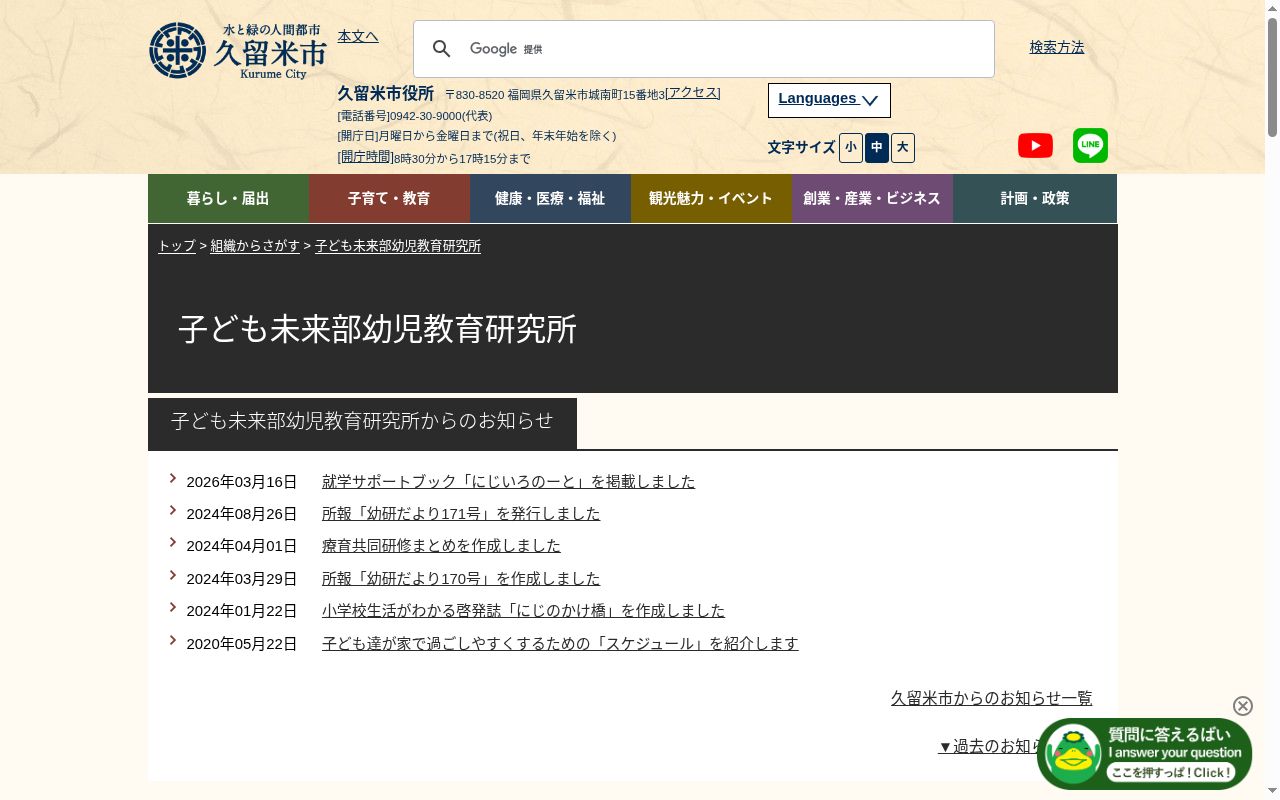Open 療育共同研修まとめ news item
The image size is (1280, 800).
[x=441, y=545]
